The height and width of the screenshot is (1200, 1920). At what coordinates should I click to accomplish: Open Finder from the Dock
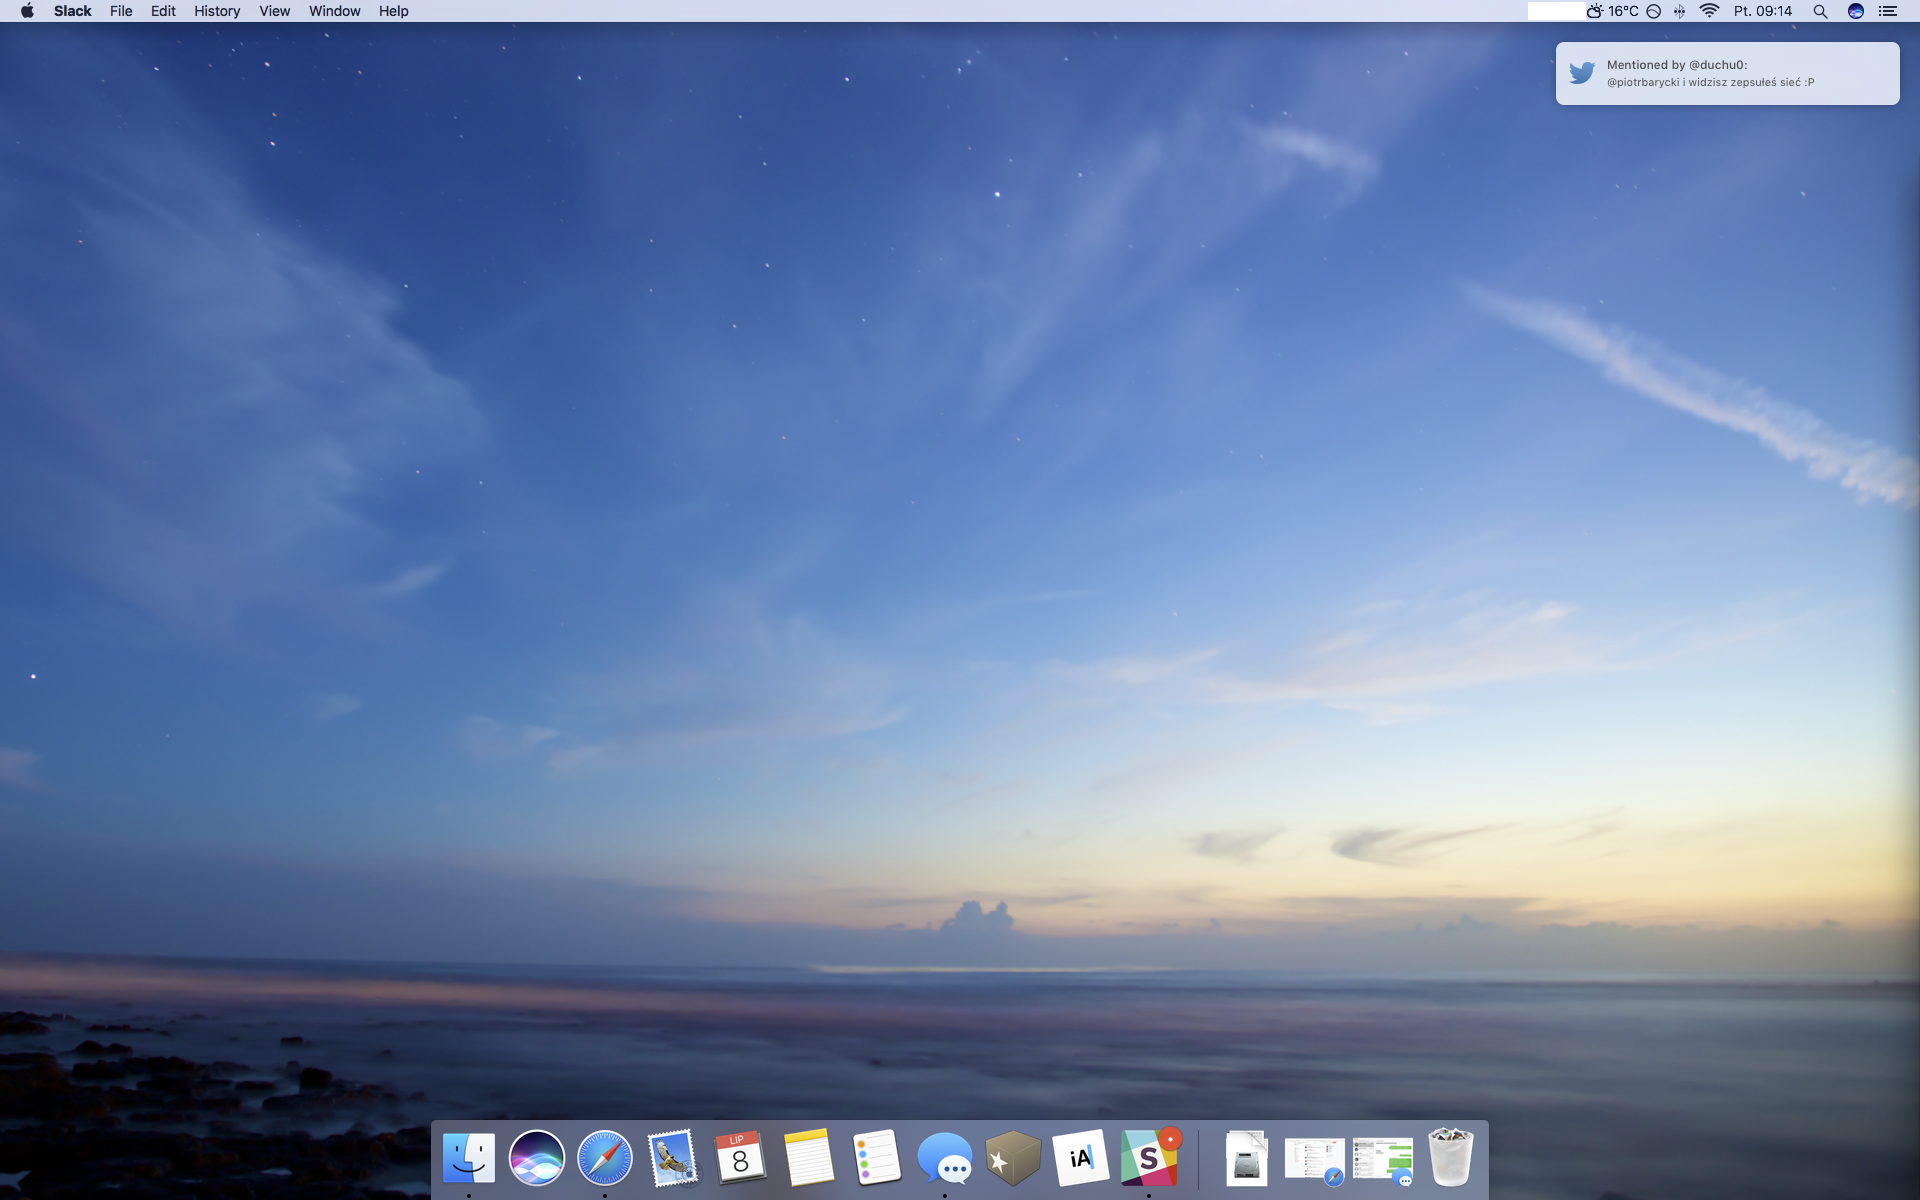(x=468, y=1158)
